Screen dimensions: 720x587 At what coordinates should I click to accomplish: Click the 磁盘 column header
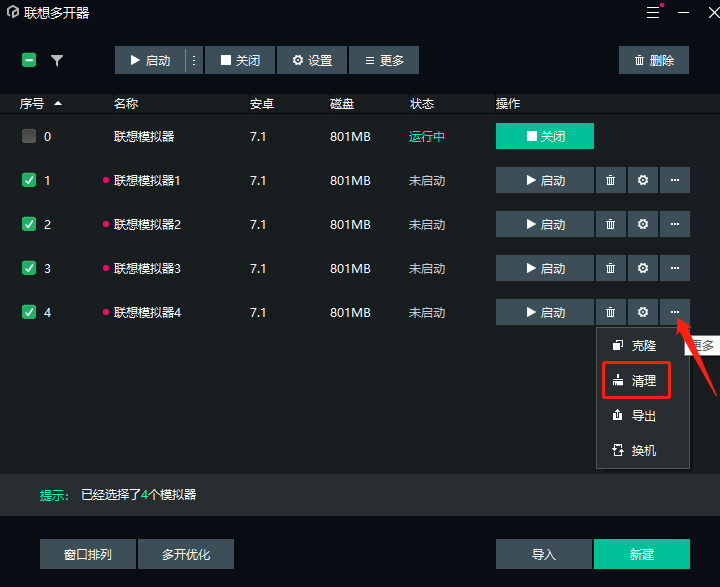(x=342, y=104)
